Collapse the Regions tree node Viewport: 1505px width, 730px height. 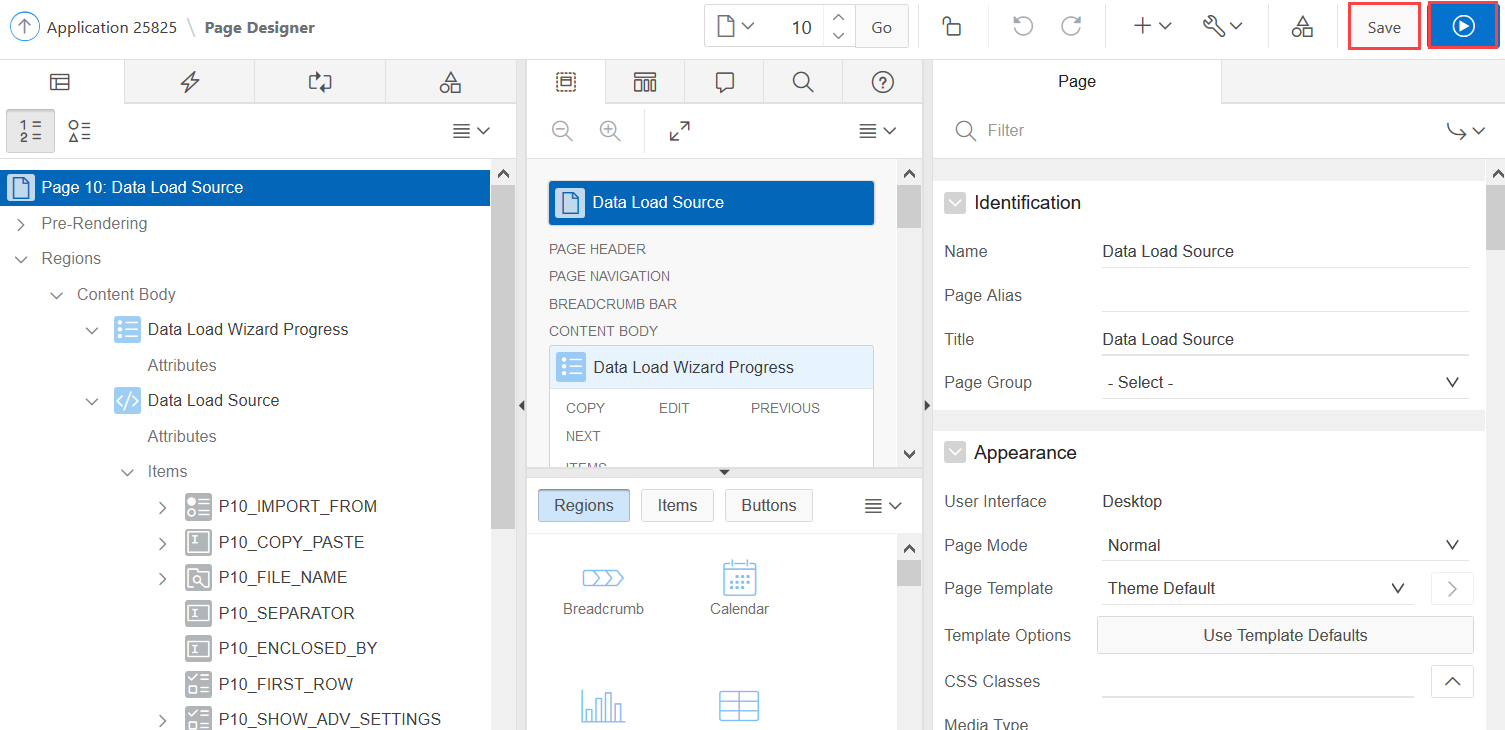pyautogui.click(x=21, y=259)
